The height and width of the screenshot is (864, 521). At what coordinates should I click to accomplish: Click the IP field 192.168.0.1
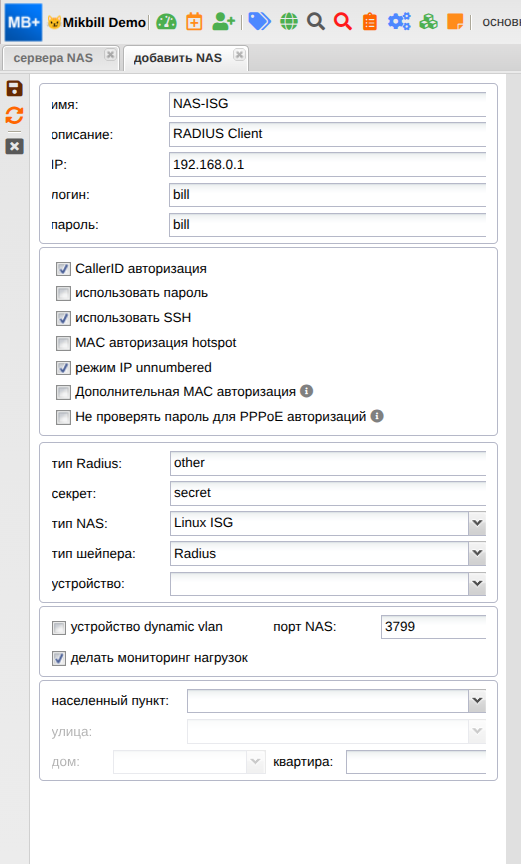tap(328, 164)
